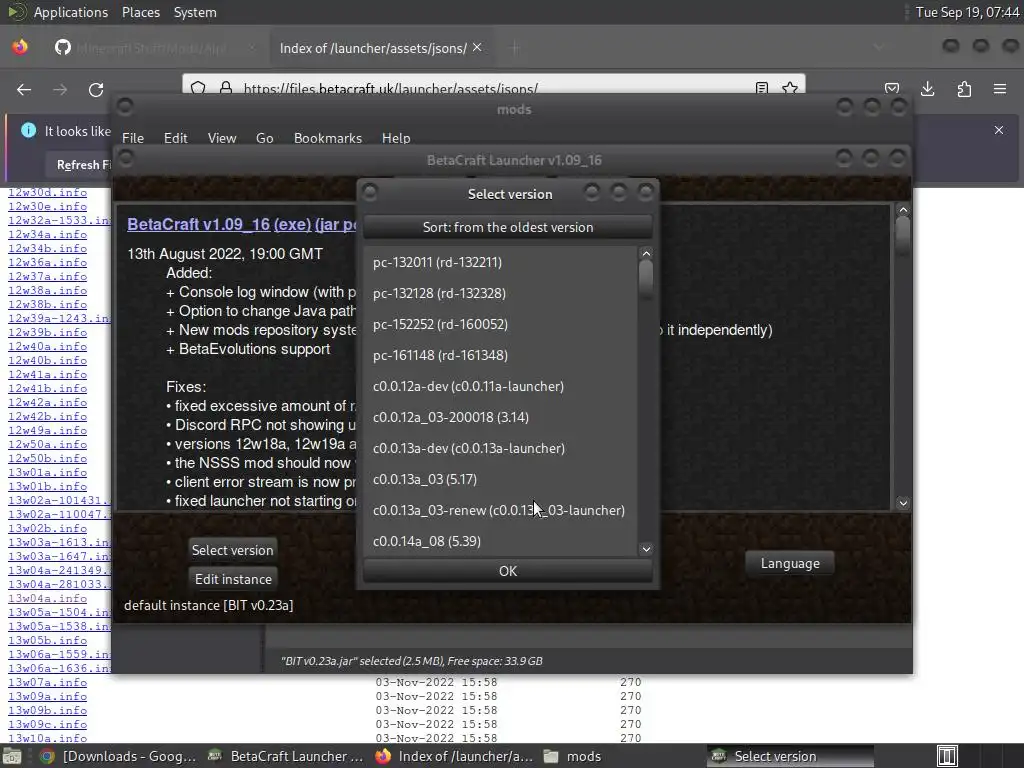The width and height of the screenshot is (1024, 768).
Task: Open Firefox hamburger menu icon
Action: [1000, 89]
